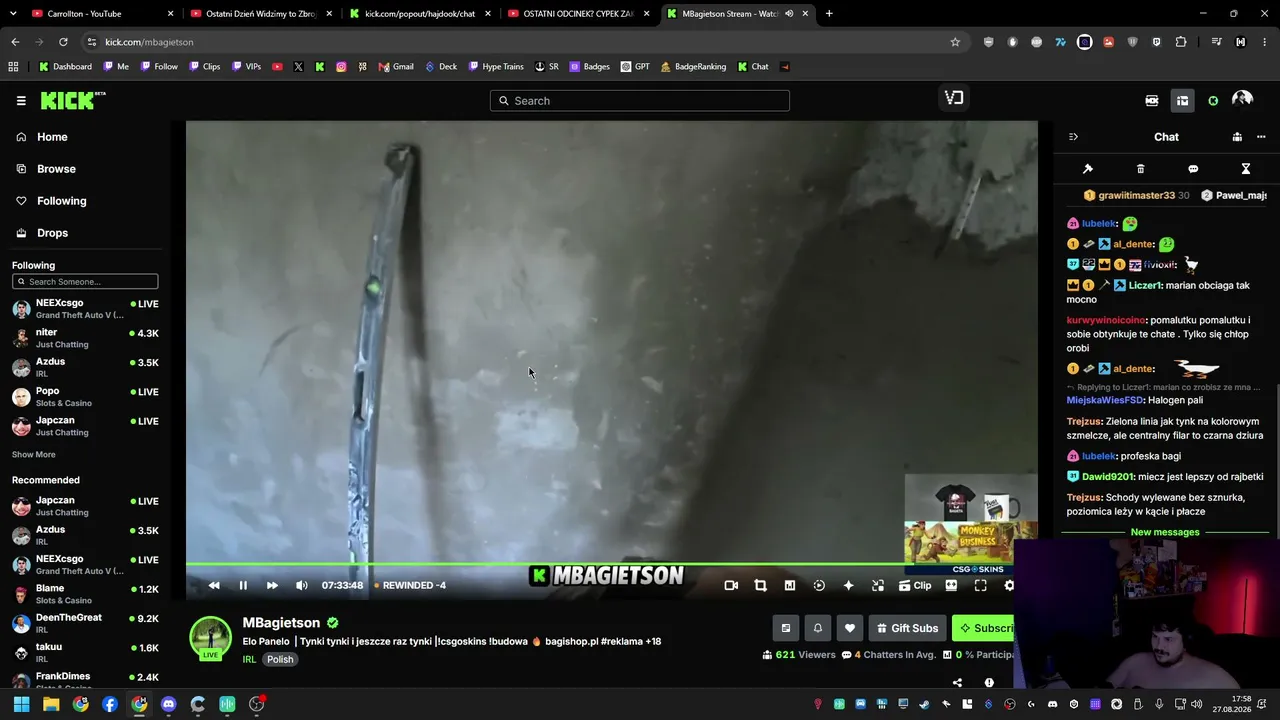
Task: Open the Dashboard bookmark
Action: click(x=65, y=67)
